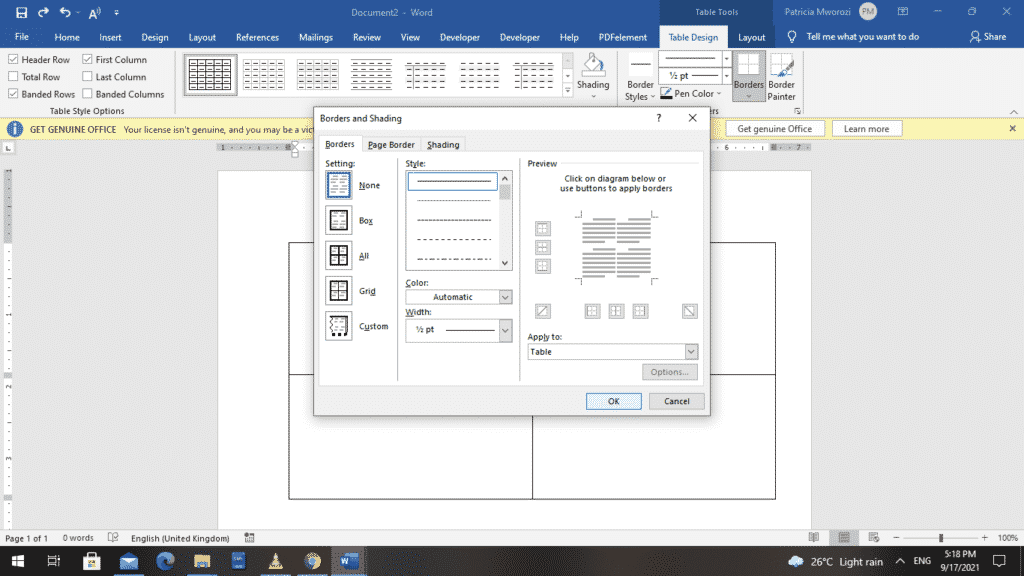This screenshot has width=1024, height=576.
Task: Click the Shading paint bucket icon
Action: tap(593, 65)
